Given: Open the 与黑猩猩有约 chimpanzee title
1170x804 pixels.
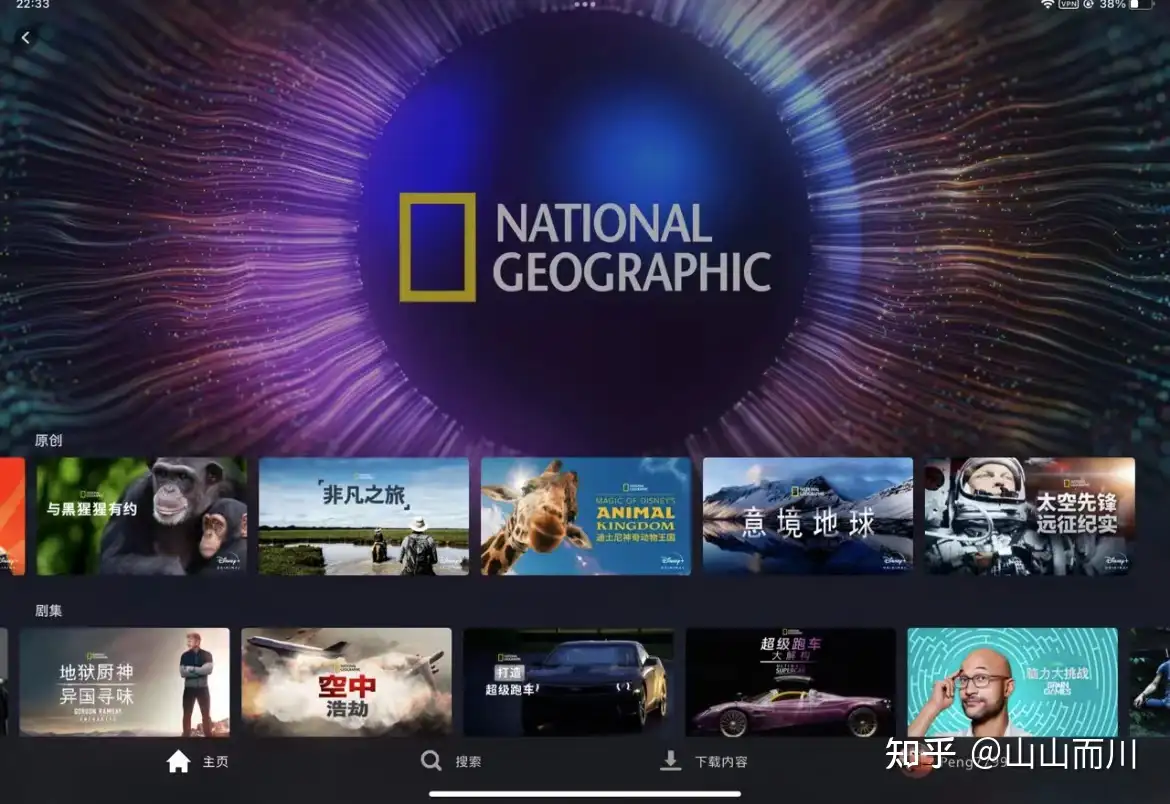Looking at the screenshot, I should pos(142,516).
